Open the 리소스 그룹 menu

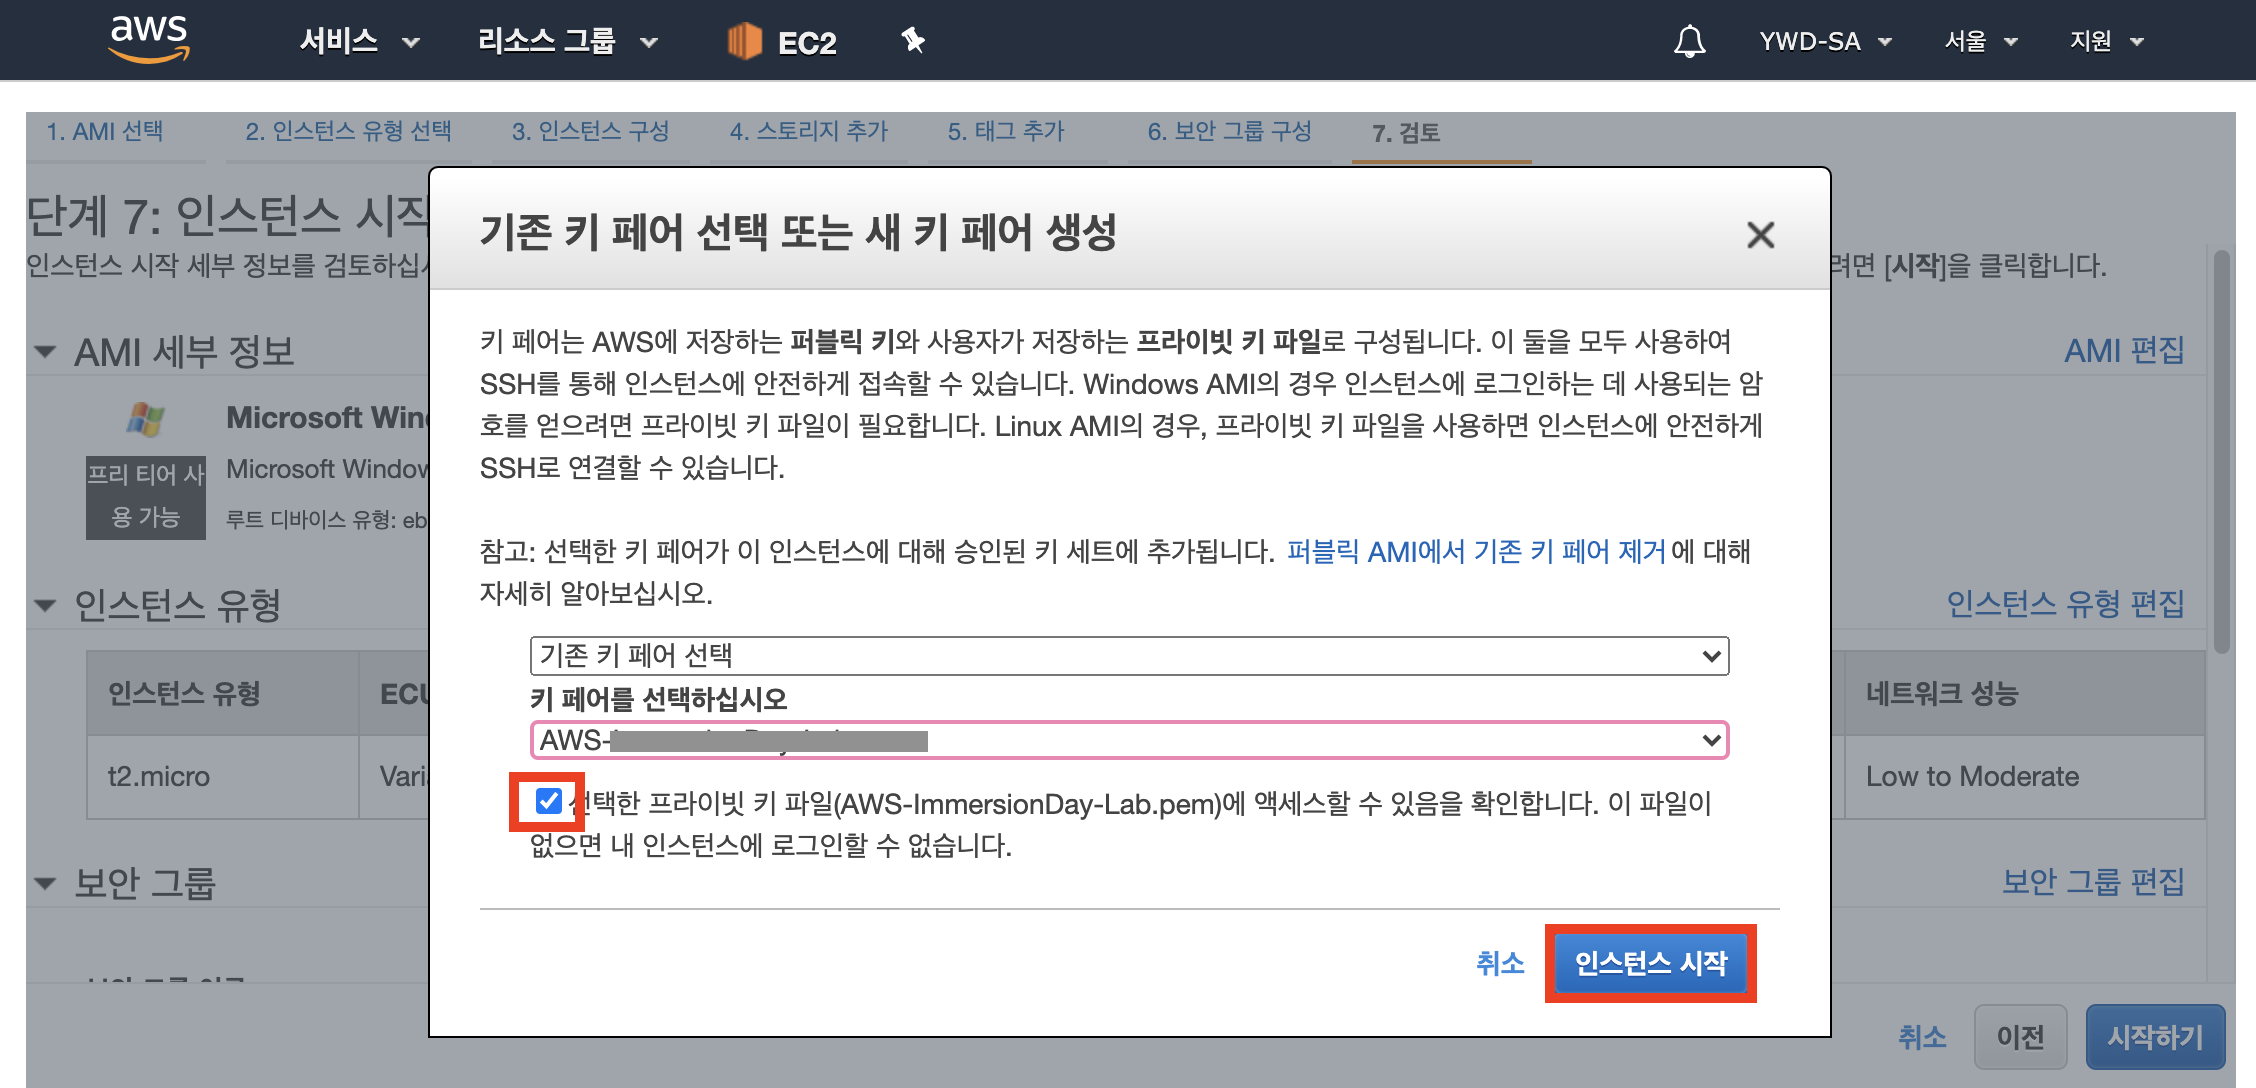pyautogui.click(x=566, y=41)
